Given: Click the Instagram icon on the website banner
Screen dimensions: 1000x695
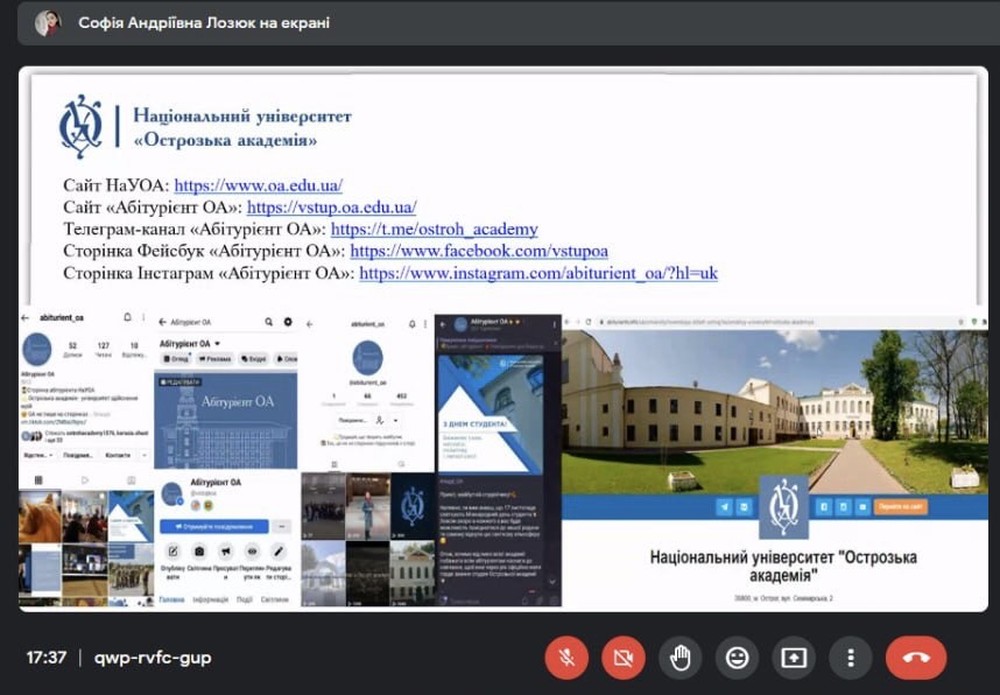Looking at the screenshot, I should click(843, 507).
